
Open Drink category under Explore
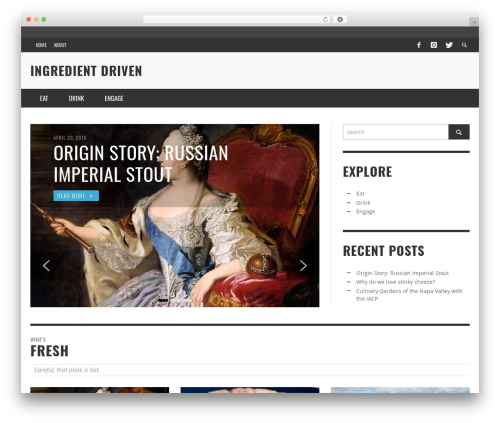[x=363, y=203]
